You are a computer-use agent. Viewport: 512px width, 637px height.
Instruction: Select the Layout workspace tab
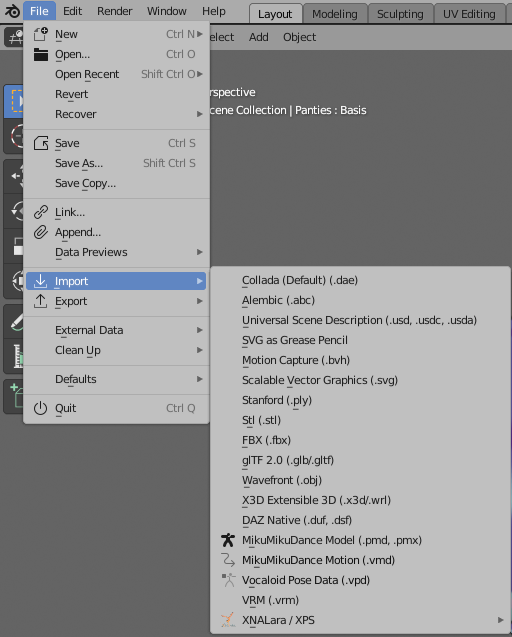pos(275,14)
